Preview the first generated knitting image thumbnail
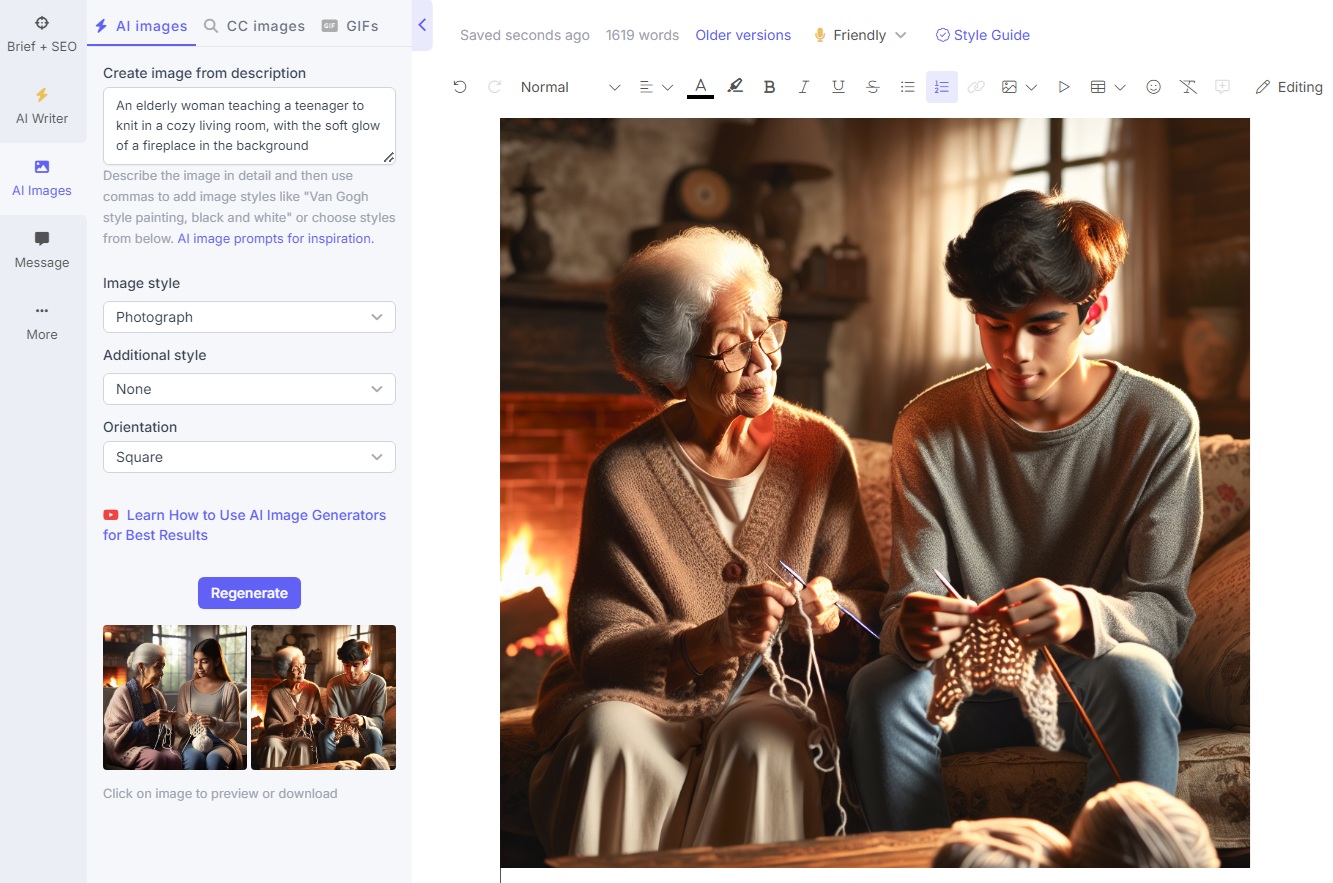This screenshot has height=883, width=1333. click(174, 697)
